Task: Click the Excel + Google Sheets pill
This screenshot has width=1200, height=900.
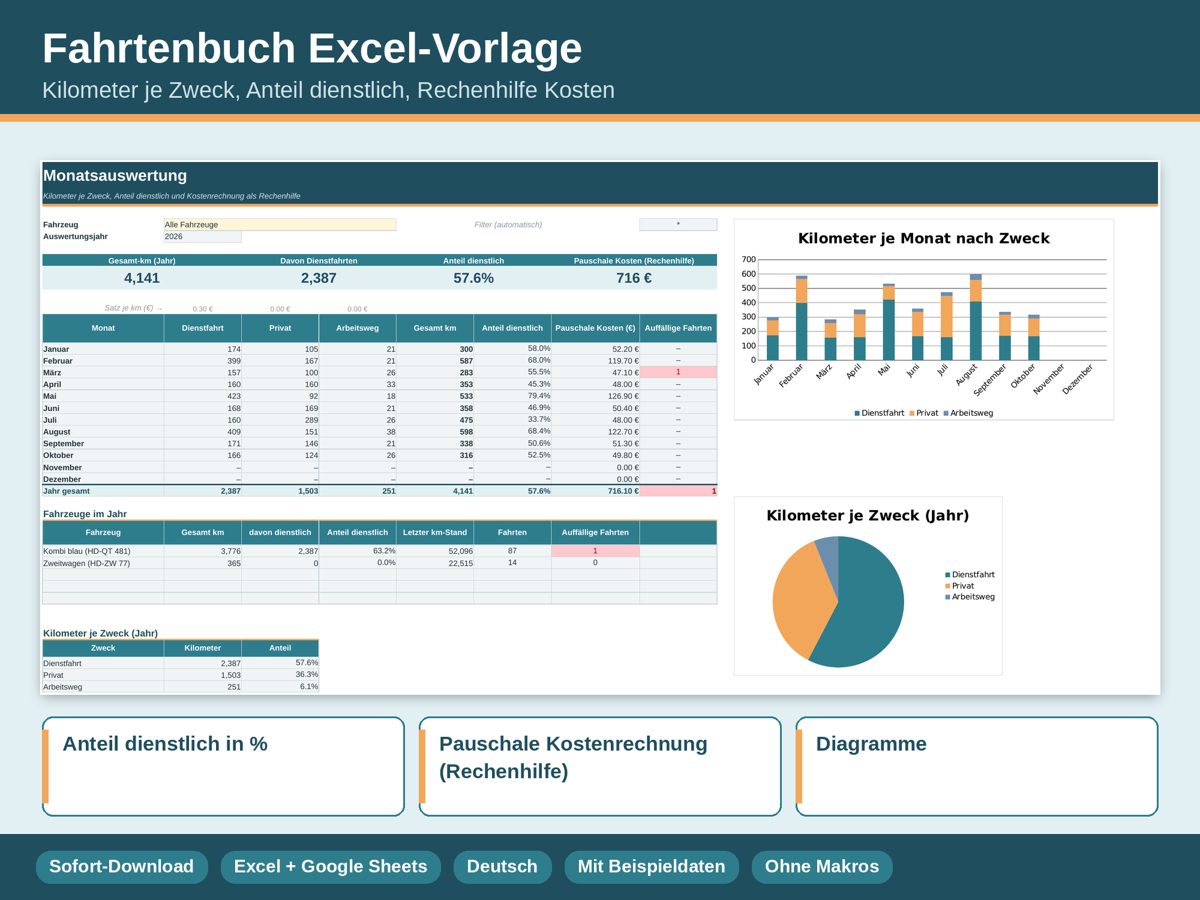Action: [x=330, y=867]
